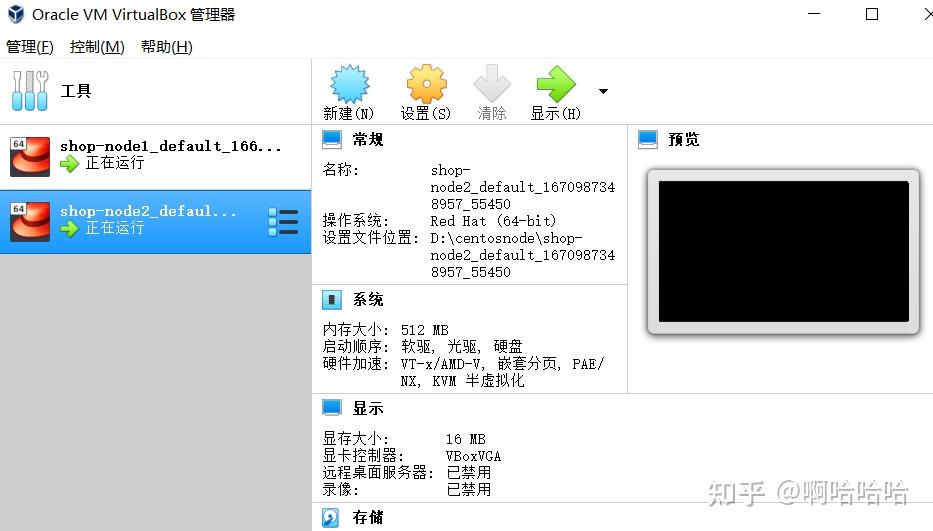Image resolution: width=933 pixels, height=531 pixels.
Task: Select the 工具 tools icon
Action: click(30, 90)
